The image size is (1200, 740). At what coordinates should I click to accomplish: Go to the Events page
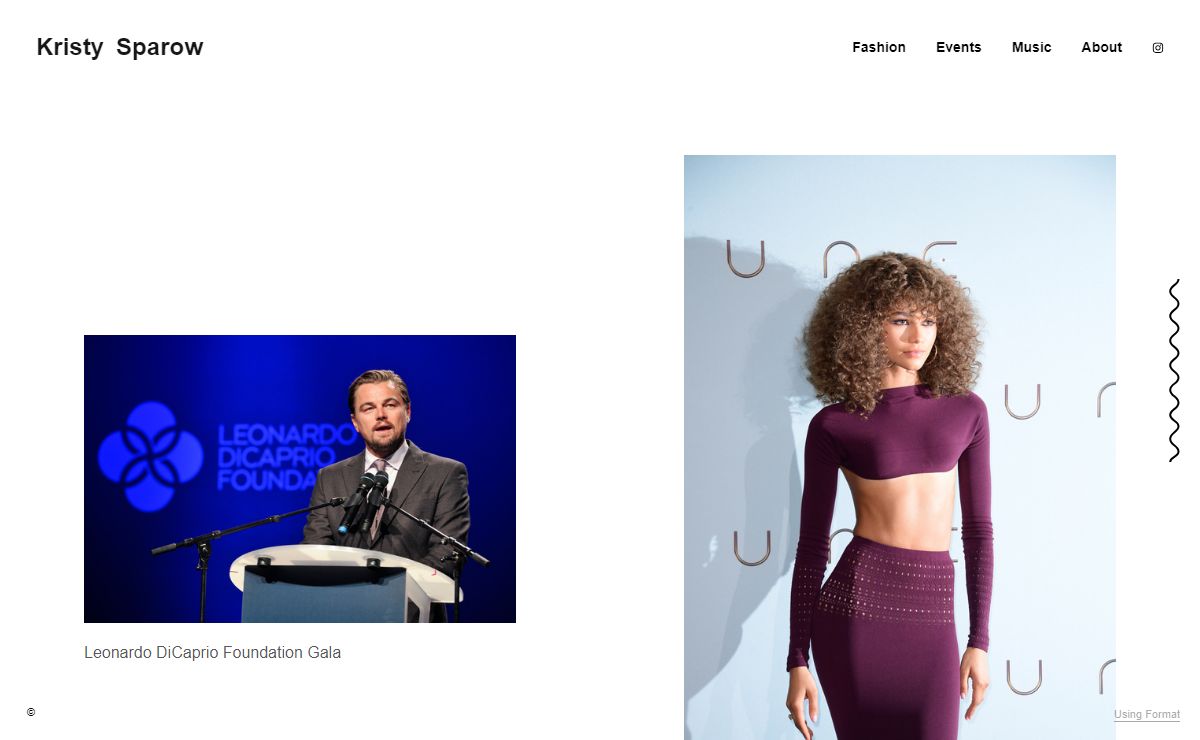coord(958,47)
